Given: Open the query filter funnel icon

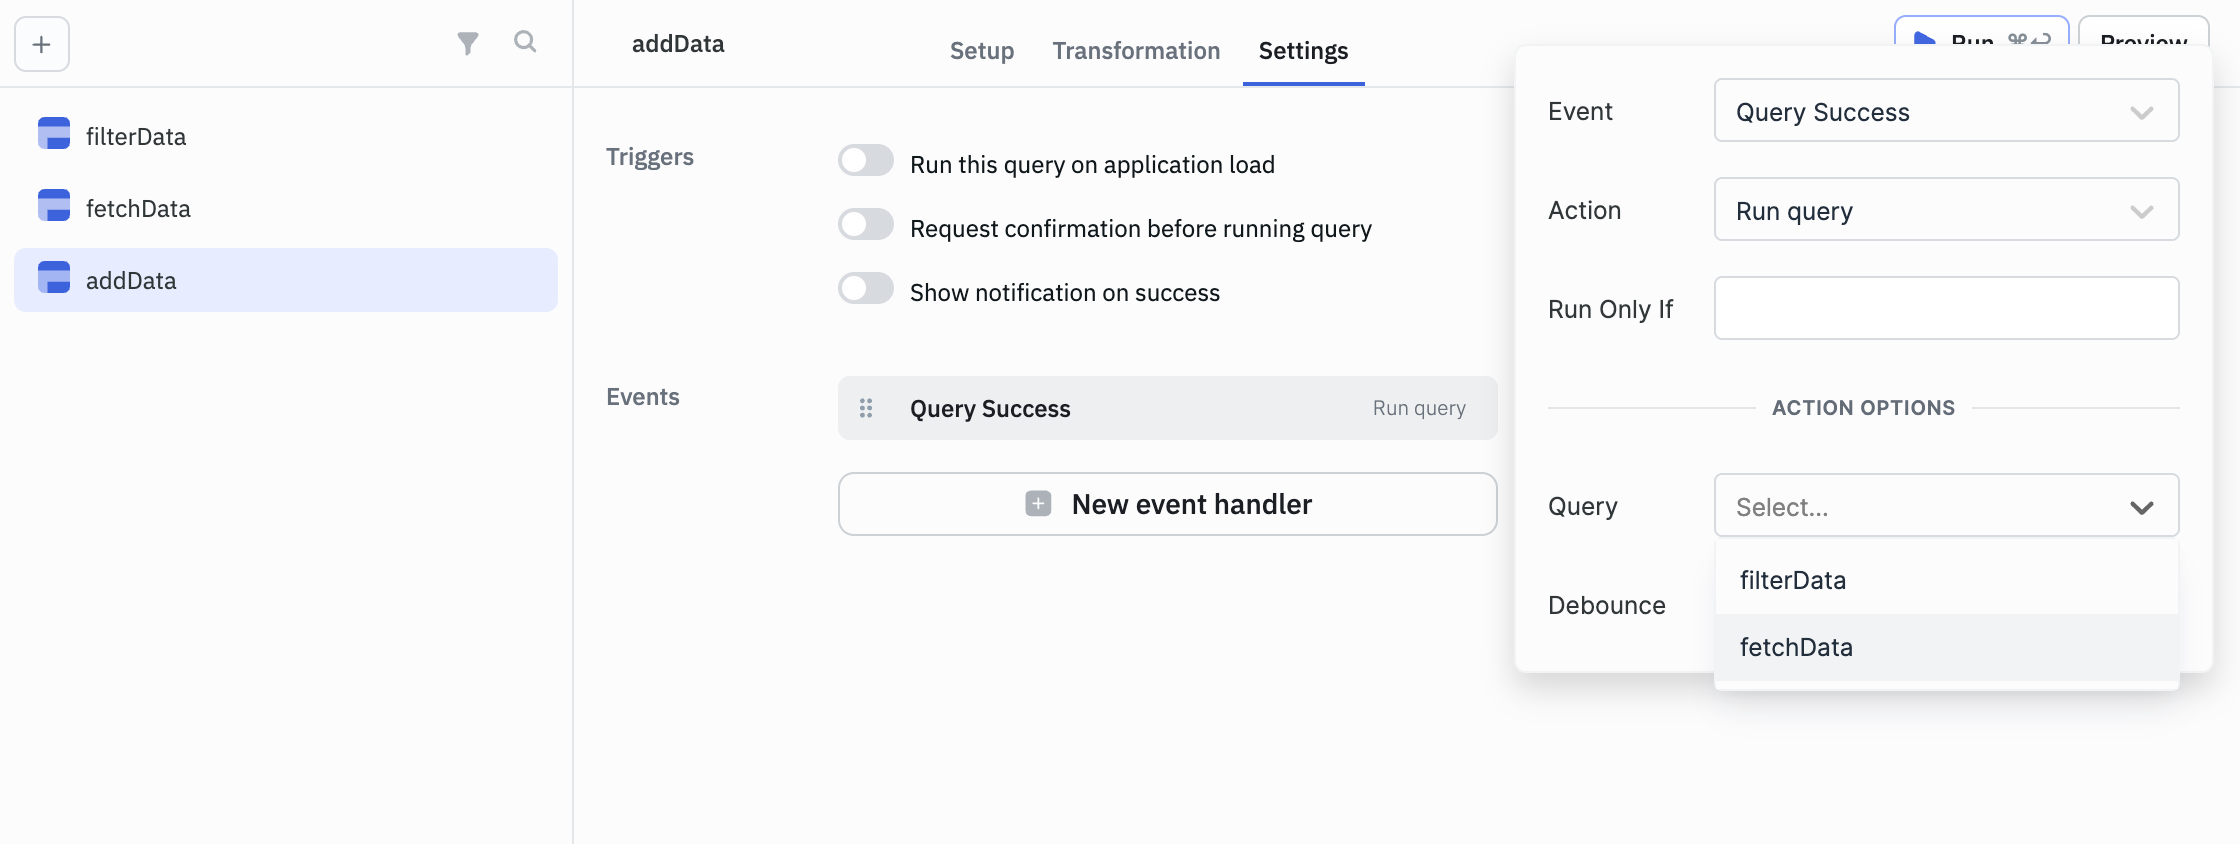Looking at the screenshot, I should point(467,43).
